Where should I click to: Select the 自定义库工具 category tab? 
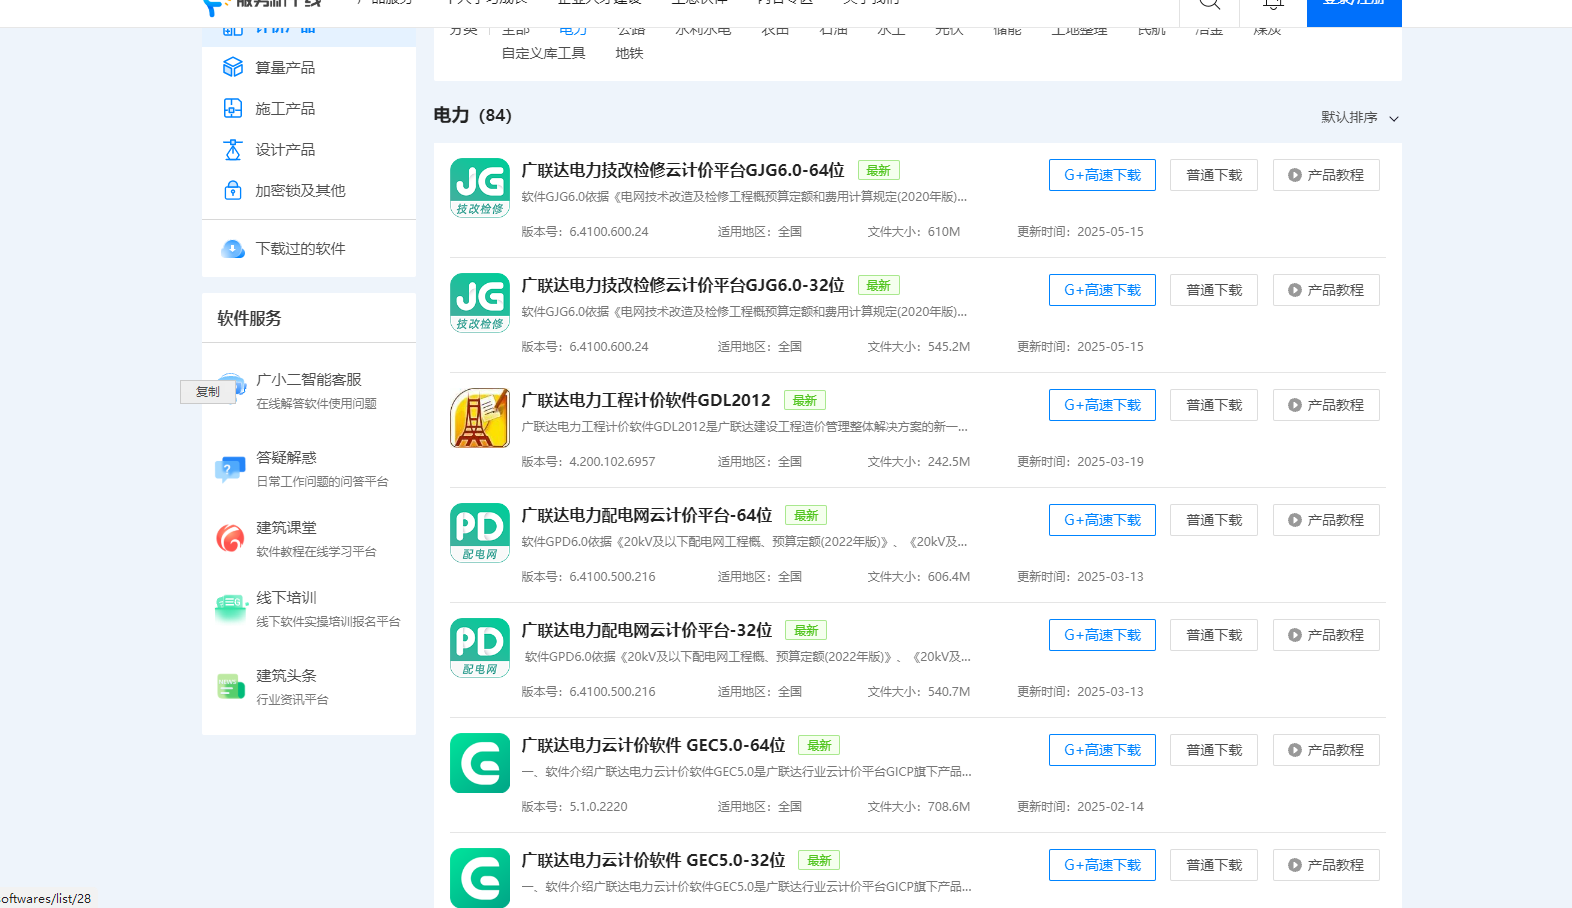pos(544,53)
